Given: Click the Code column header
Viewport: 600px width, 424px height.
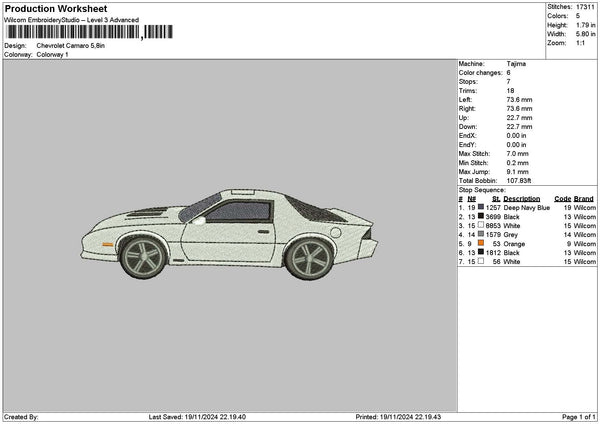Looking at the screenshot, I should [562, 198].
